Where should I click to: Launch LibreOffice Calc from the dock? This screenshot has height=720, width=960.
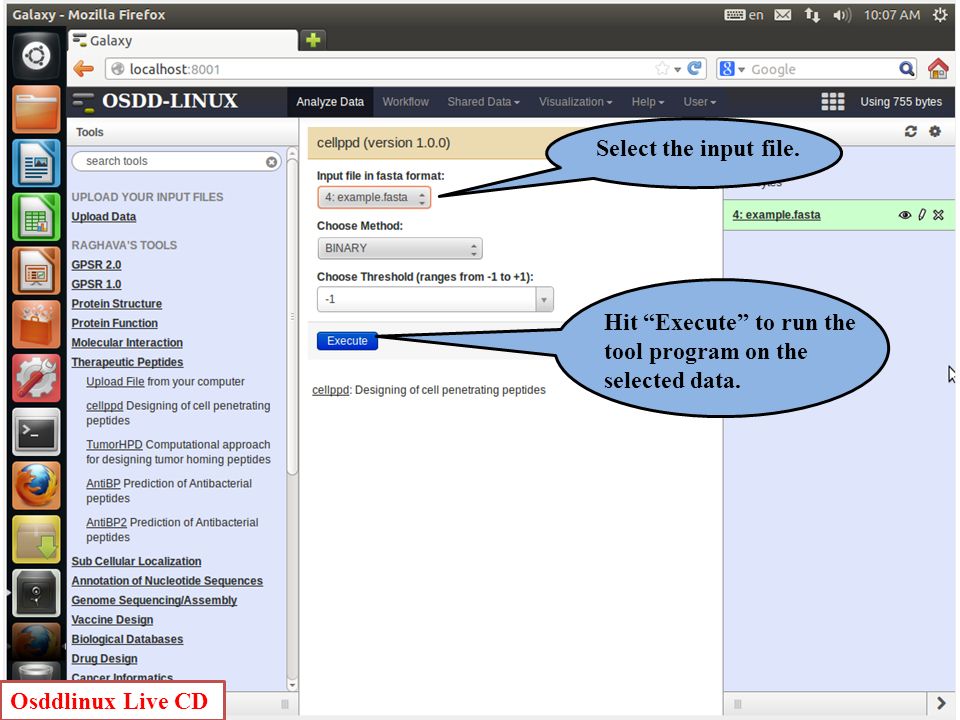click(x=36, y=217)
